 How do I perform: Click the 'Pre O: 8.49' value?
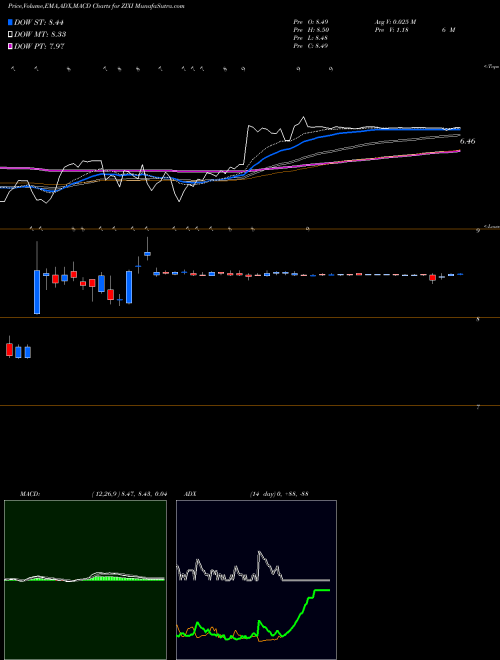click(x=311, y=21)
